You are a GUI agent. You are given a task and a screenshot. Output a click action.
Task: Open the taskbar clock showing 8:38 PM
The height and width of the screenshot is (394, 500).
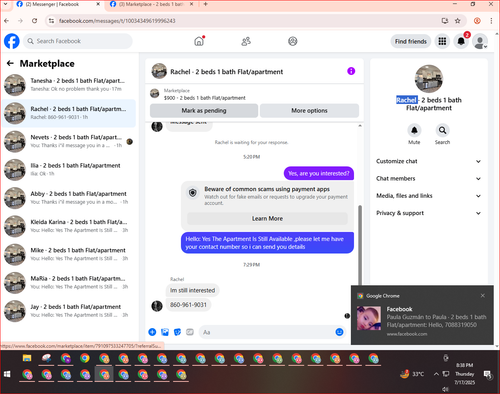pyautogui.click(x=465, y=374)
